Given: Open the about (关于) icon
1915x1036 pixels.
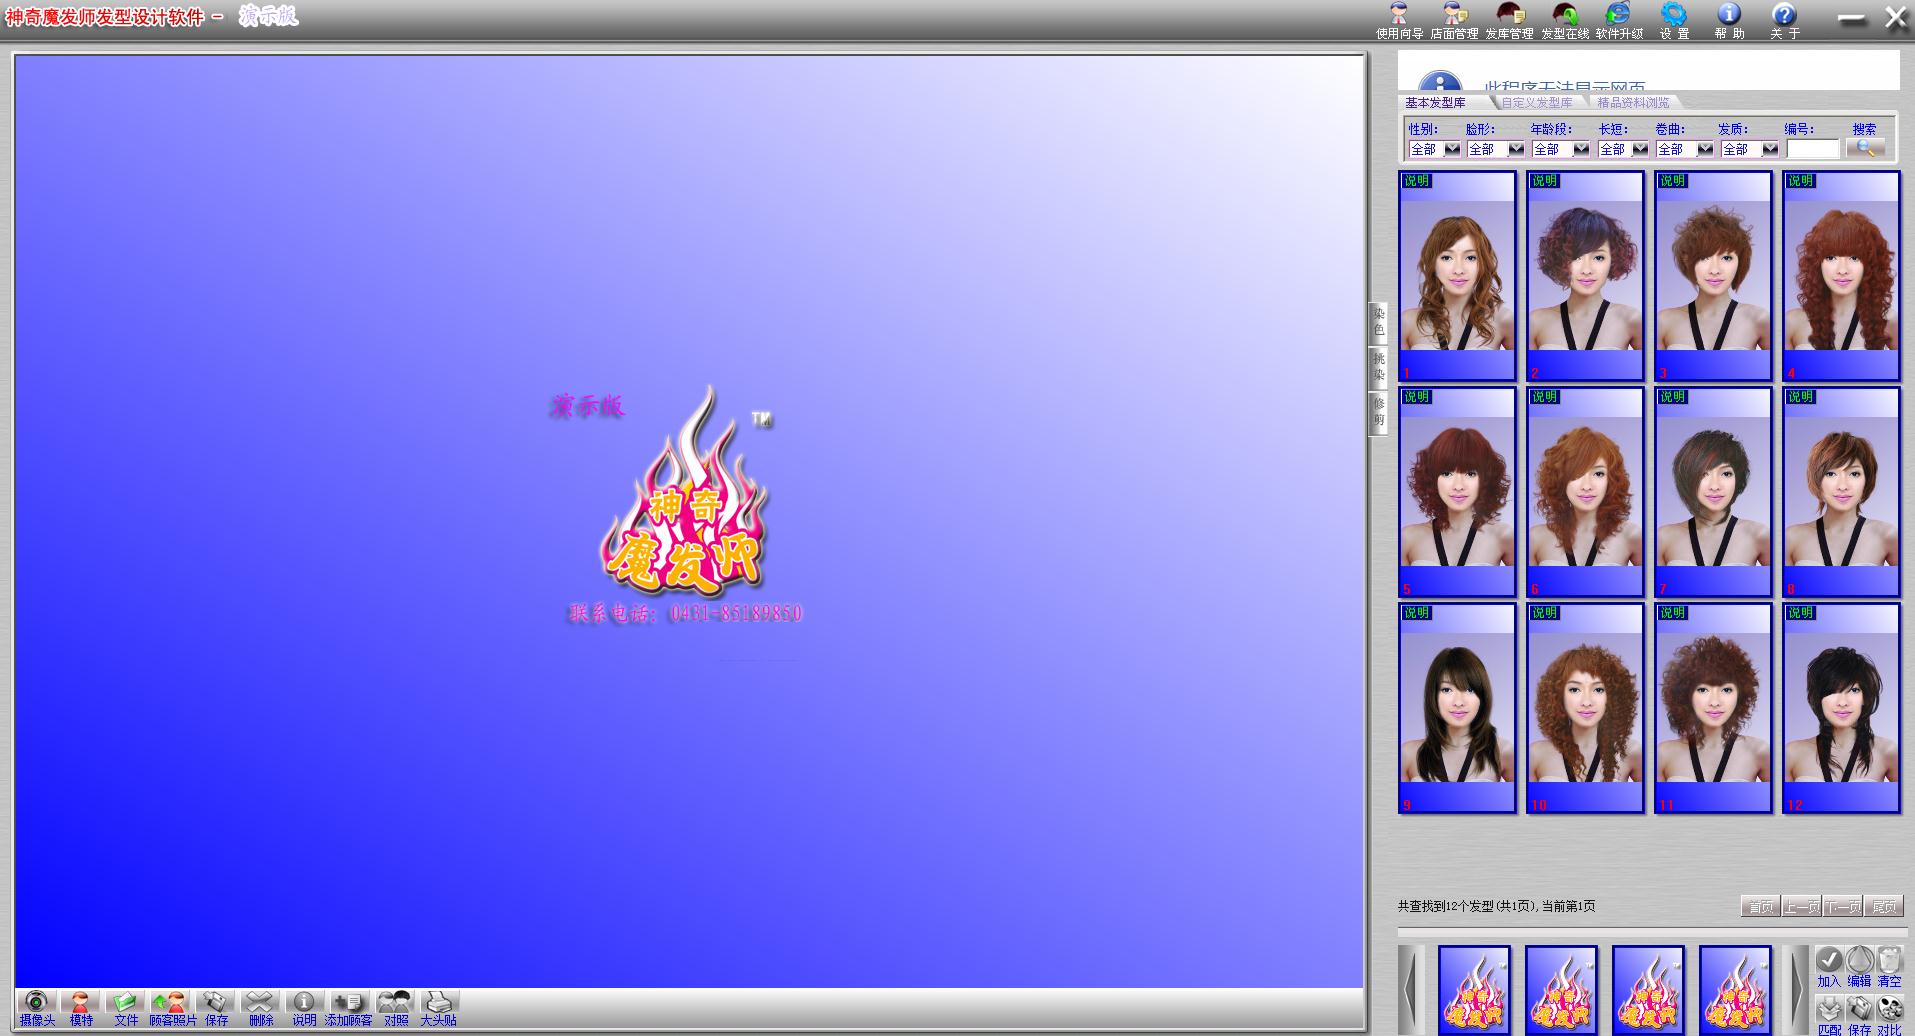Looking at the screenshot, I should 1784,20.
